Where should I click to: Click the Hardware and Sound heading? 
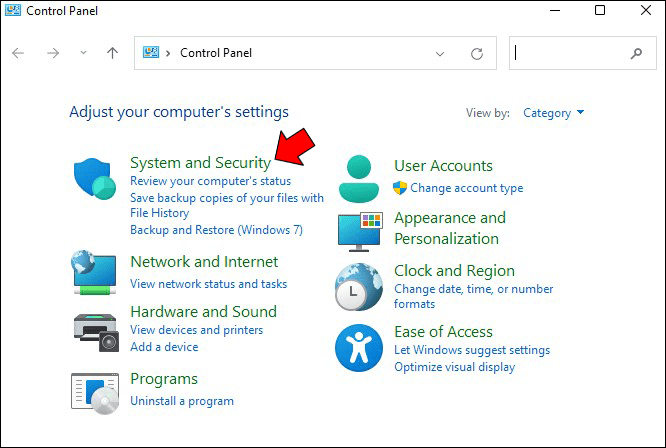click(x=203, y=312)
